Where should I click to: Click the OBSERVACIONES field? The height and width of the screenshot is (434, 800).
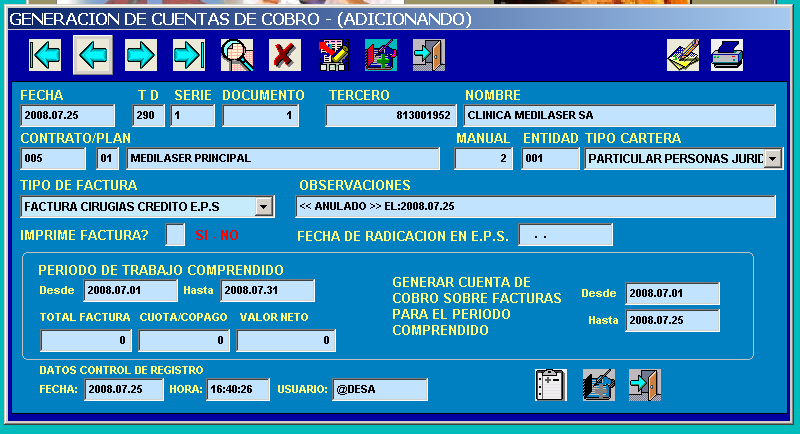536,207
